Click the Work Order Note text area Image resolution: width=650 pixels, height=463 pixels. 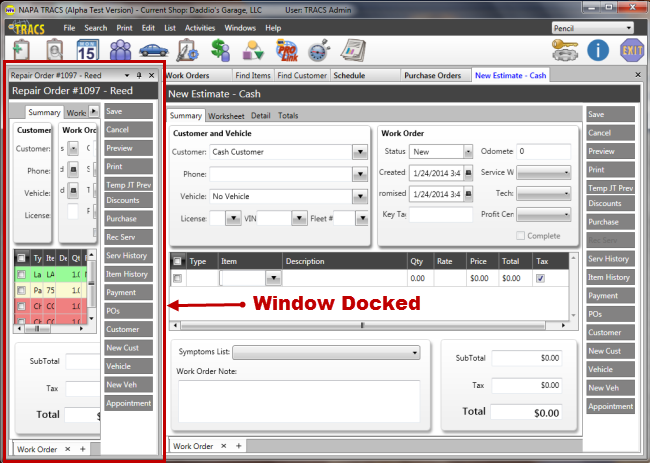299,401
